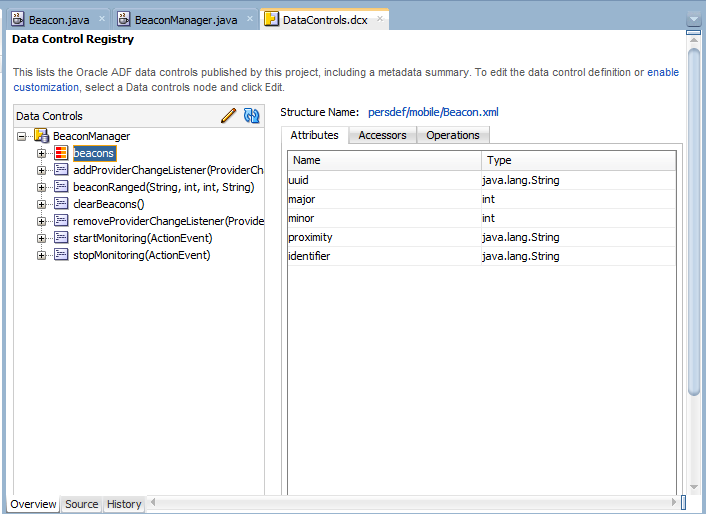Image resolution: width=706 pixels, height=514 pixels.
Task: Click java.lang.String type of uuid
Action: click(x=520, y=180)
